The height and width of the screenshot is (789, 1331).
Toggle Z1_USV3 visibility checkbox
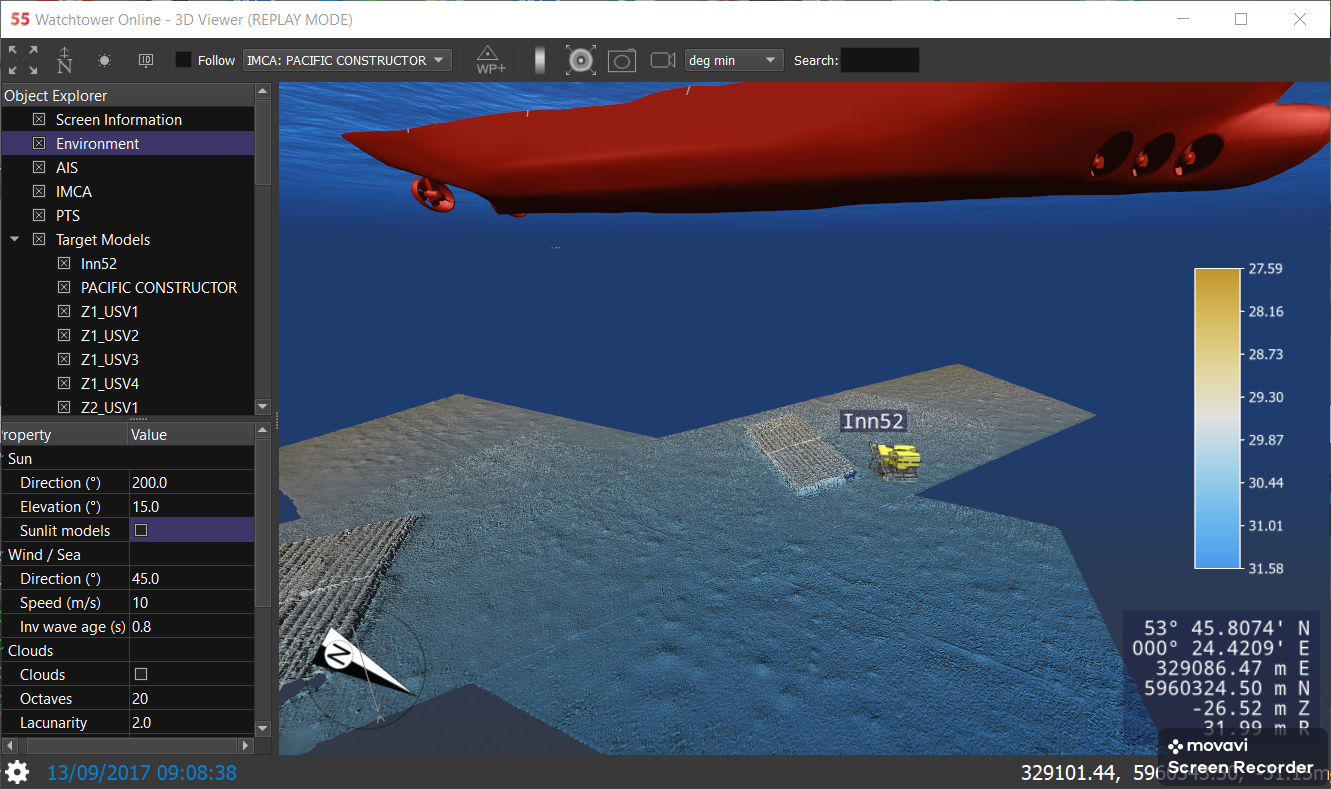[64, 359]
